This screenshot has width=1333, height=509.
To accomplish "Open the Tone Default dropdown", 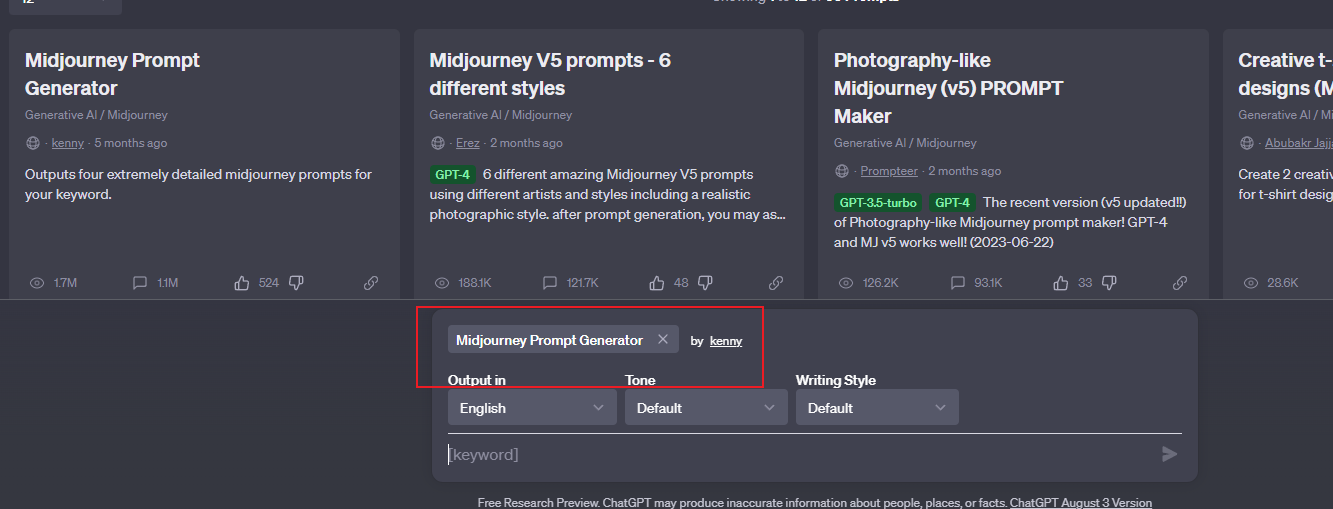I will coord(706,408).
